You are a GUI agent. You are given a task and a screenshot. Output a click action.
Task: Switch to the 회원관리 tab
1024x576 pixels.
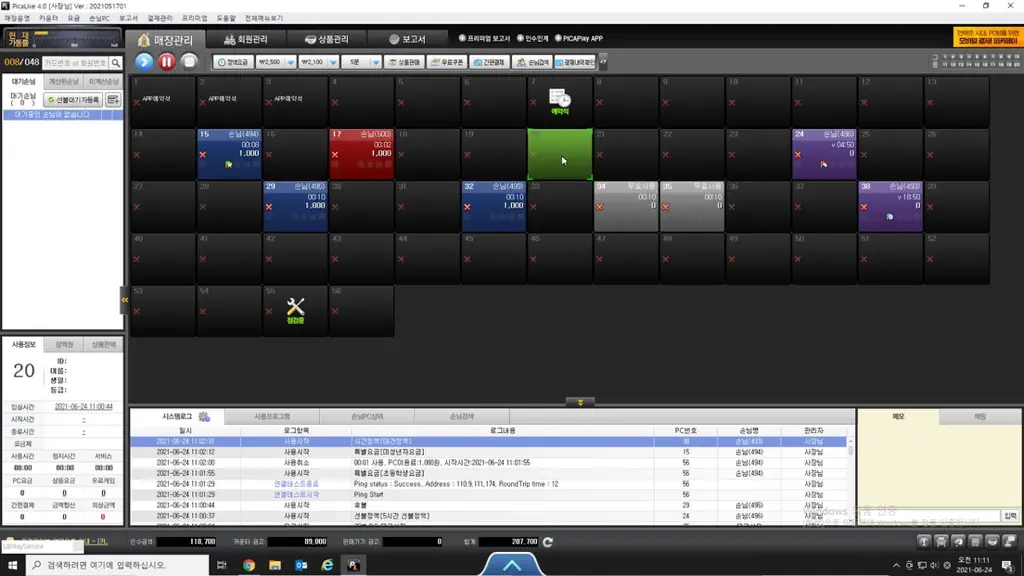(x=246, y=39)
